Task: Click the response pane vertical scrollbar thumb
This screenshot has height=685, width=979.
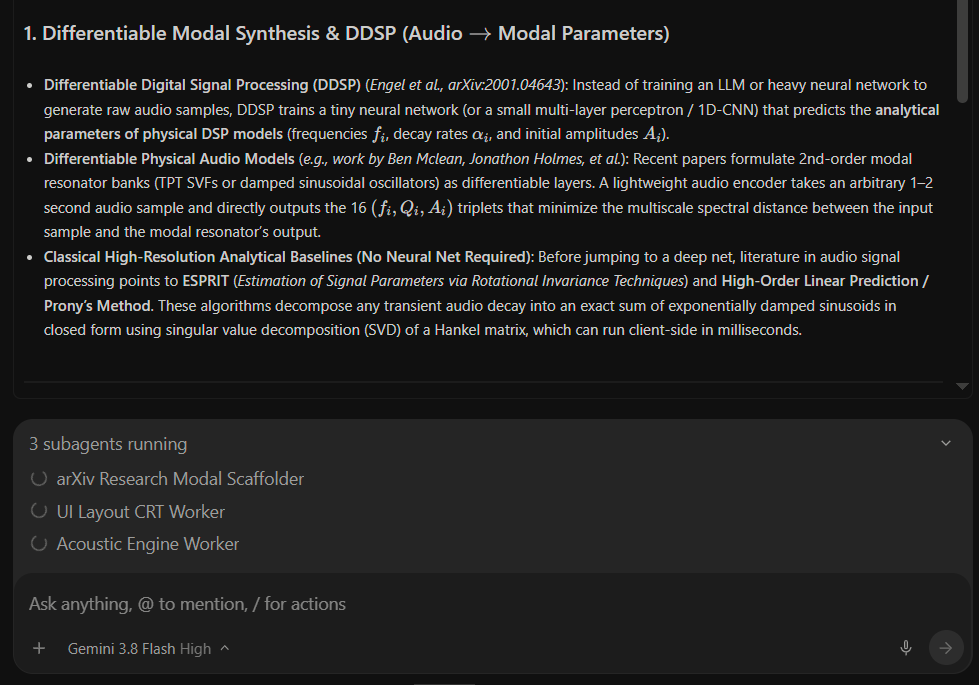Action: (962, 50)
